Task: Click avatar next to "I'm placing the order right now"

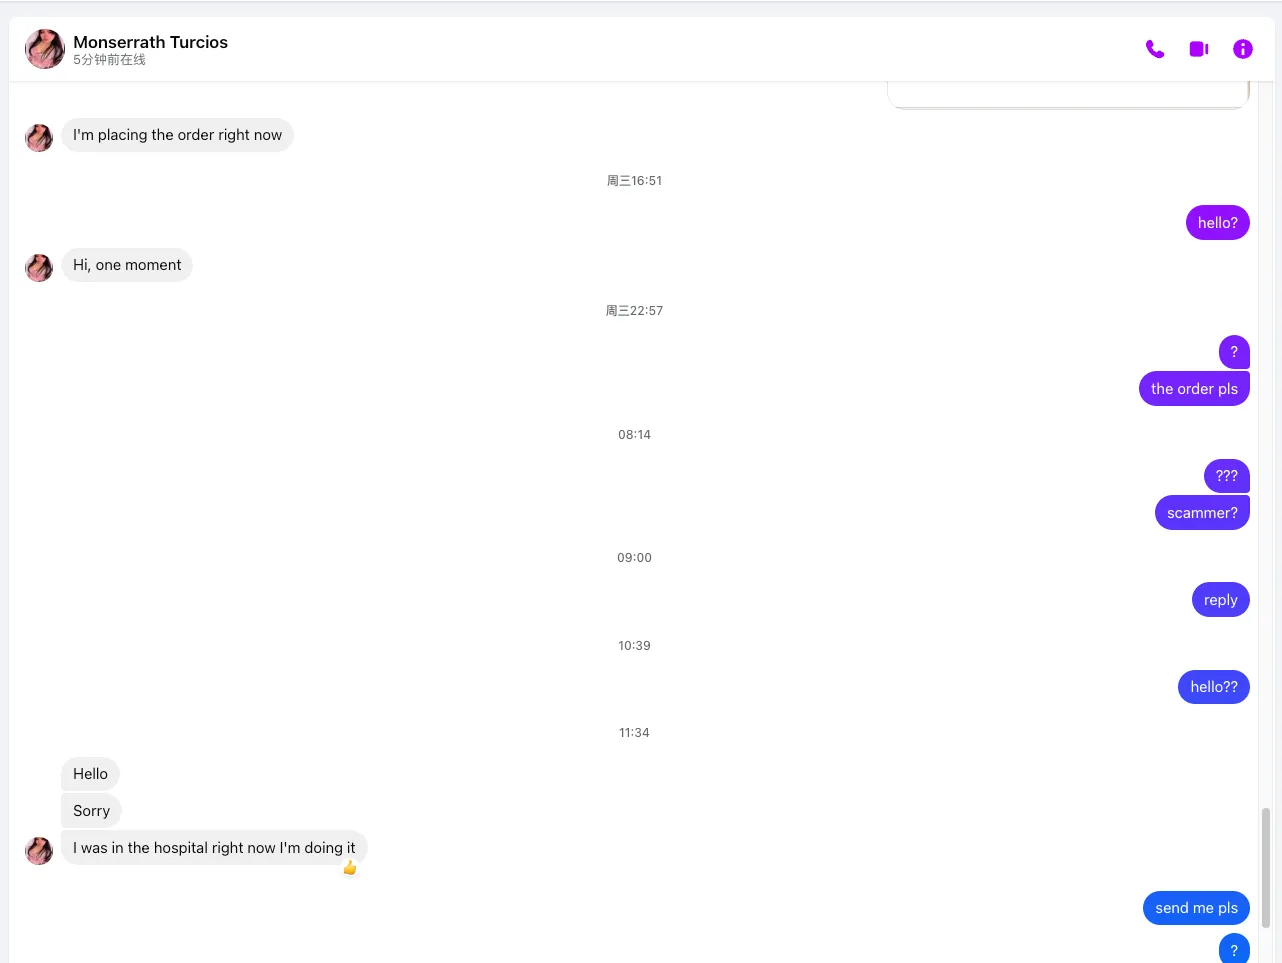Action: click(39, 138)
